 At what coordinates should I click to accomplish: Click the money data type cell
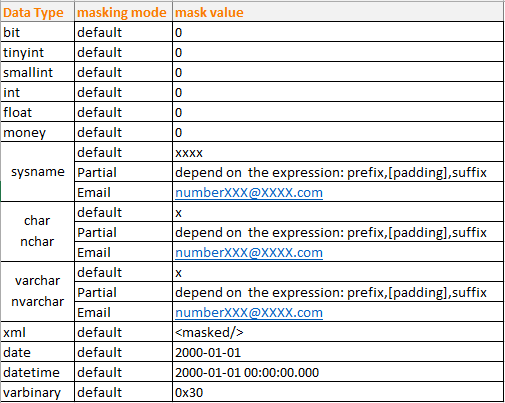coord(37,132)
